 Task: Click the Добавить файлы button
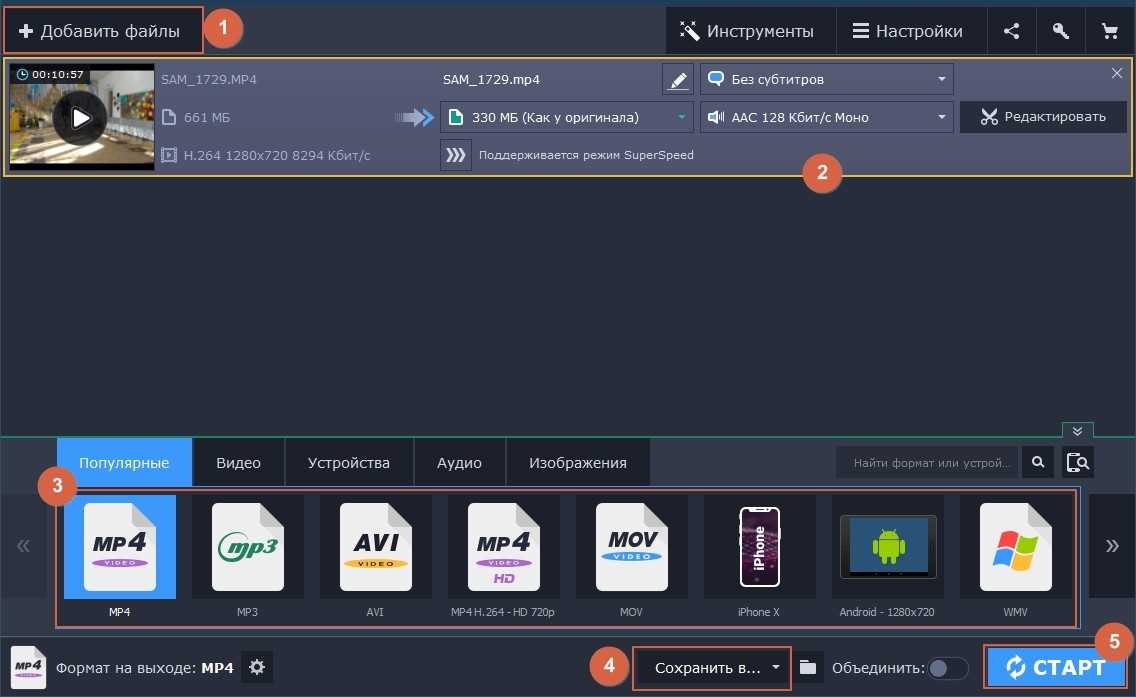[x=103, y=31]
